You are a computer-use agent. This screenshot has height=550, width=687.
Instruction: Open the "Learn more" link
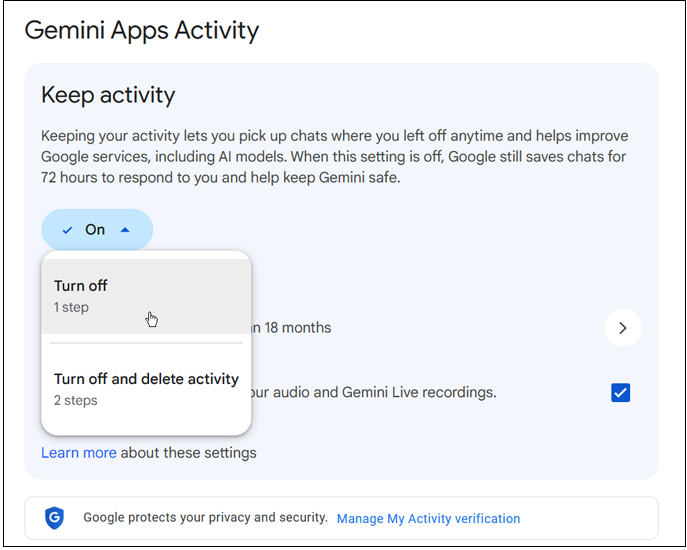(79, 453)
